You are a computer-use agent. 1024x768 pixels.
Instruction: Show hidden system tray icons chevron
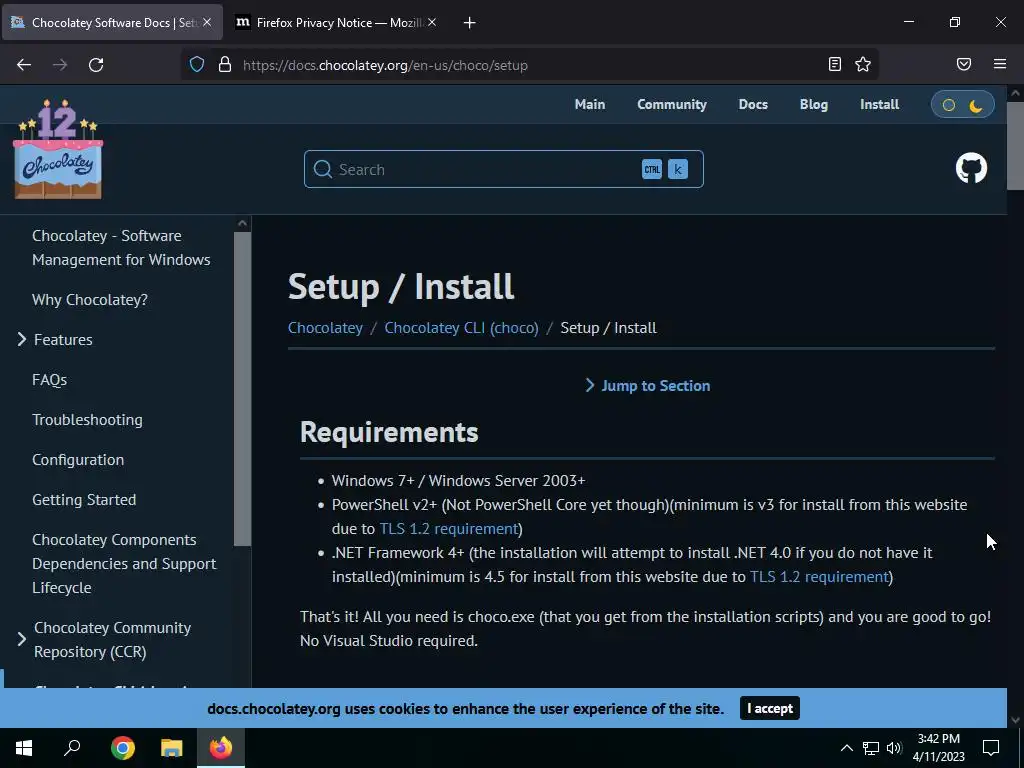(x=846, y=748)
